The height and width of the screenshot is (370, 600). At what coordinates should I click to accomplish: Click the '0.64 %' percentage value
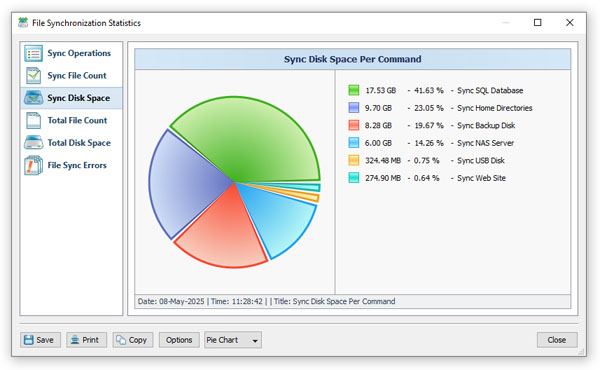coord(426,178)
